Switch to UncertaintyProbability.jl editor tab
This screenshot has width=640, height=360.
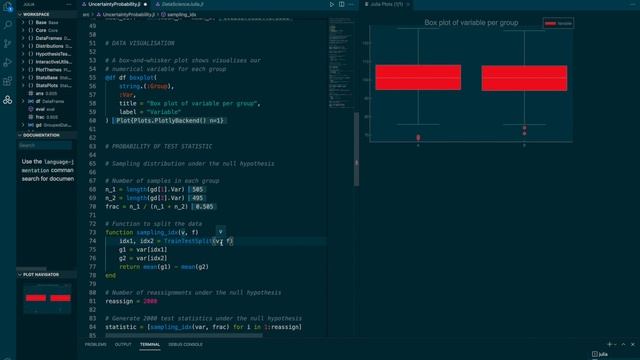click(114, 4)
